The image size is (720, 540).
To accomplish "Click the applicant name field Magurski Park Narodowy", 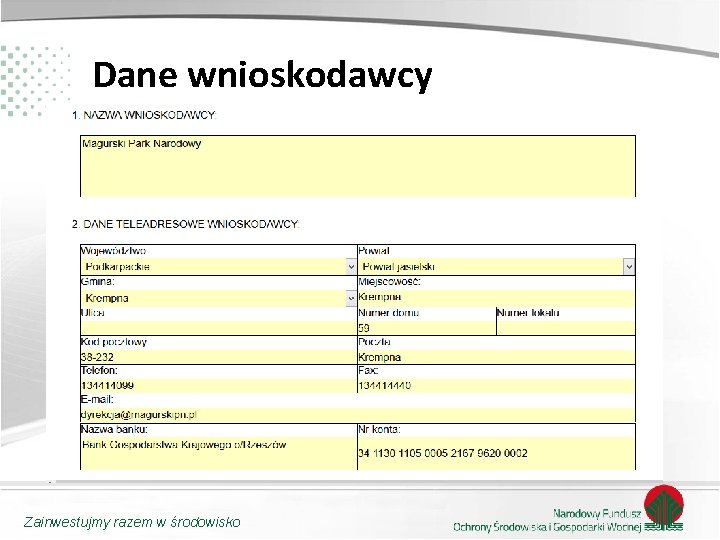I will [358, 166].
